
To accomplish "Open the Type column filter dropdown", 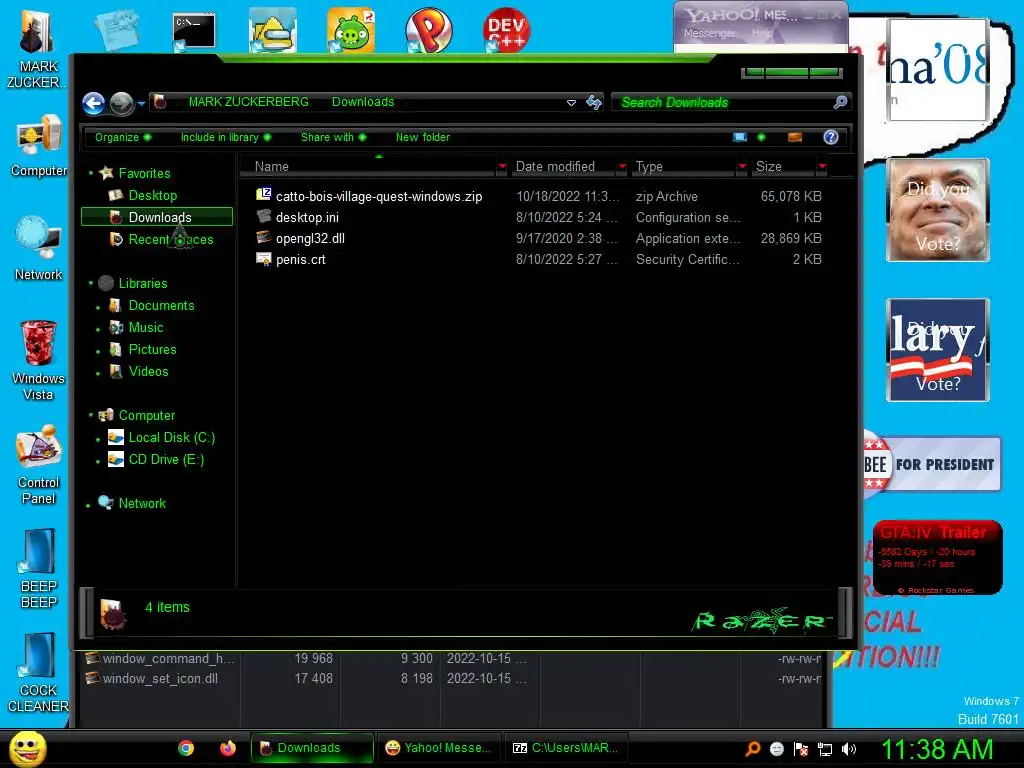I will tap(742, 167).
